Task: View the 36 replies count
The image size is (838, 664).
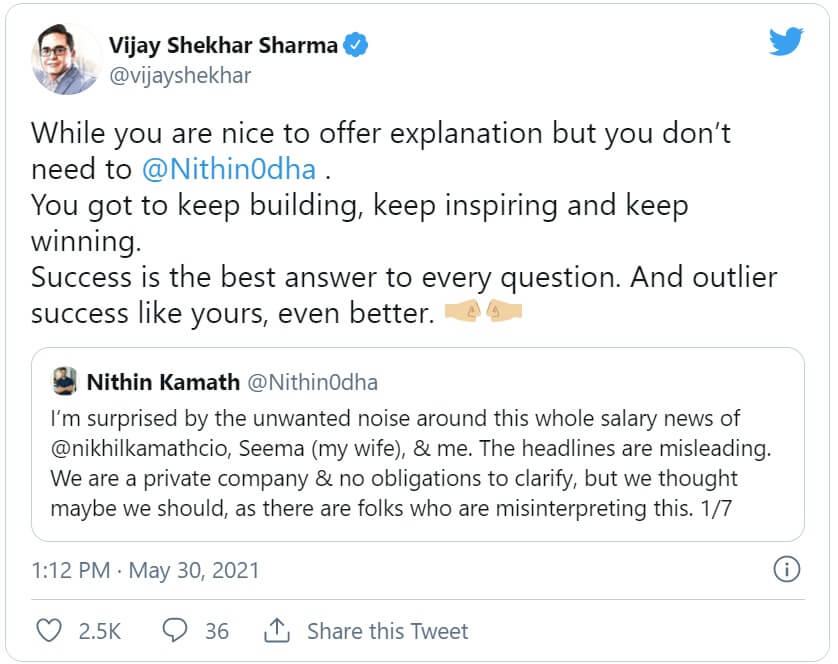Action: pos(216,631)
